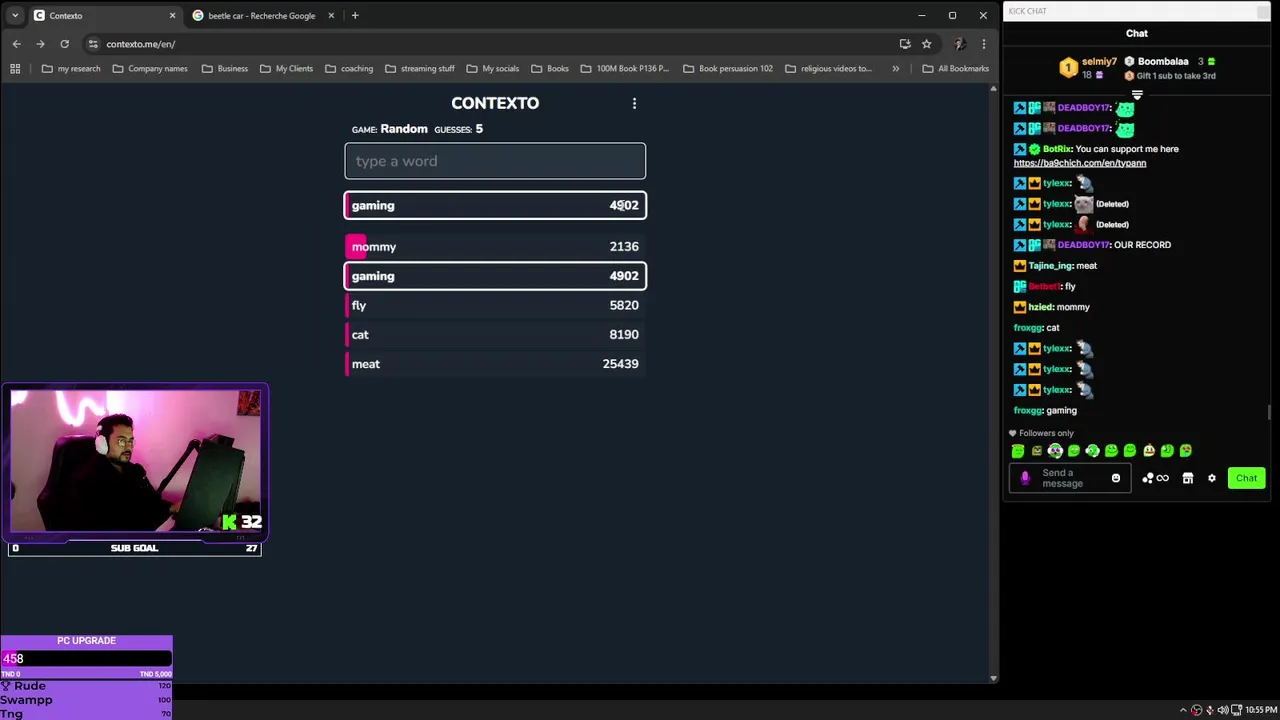
Task: Open the Chrome three-dot menu
Action: pyautogui.click(x=984, y=44)
